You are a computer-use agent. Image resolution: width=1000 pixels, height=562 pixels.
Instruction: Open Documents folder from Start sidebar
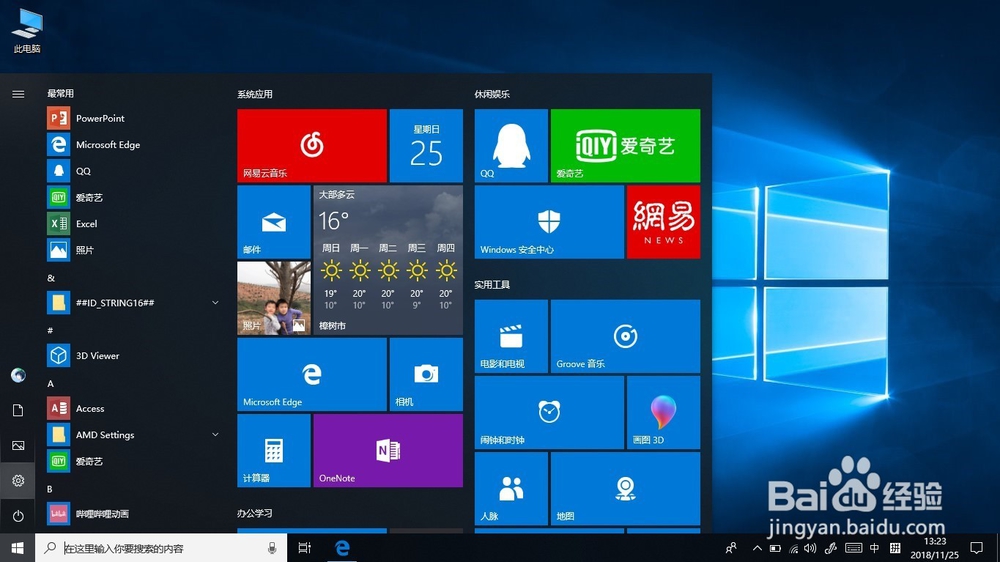point(18,410)
